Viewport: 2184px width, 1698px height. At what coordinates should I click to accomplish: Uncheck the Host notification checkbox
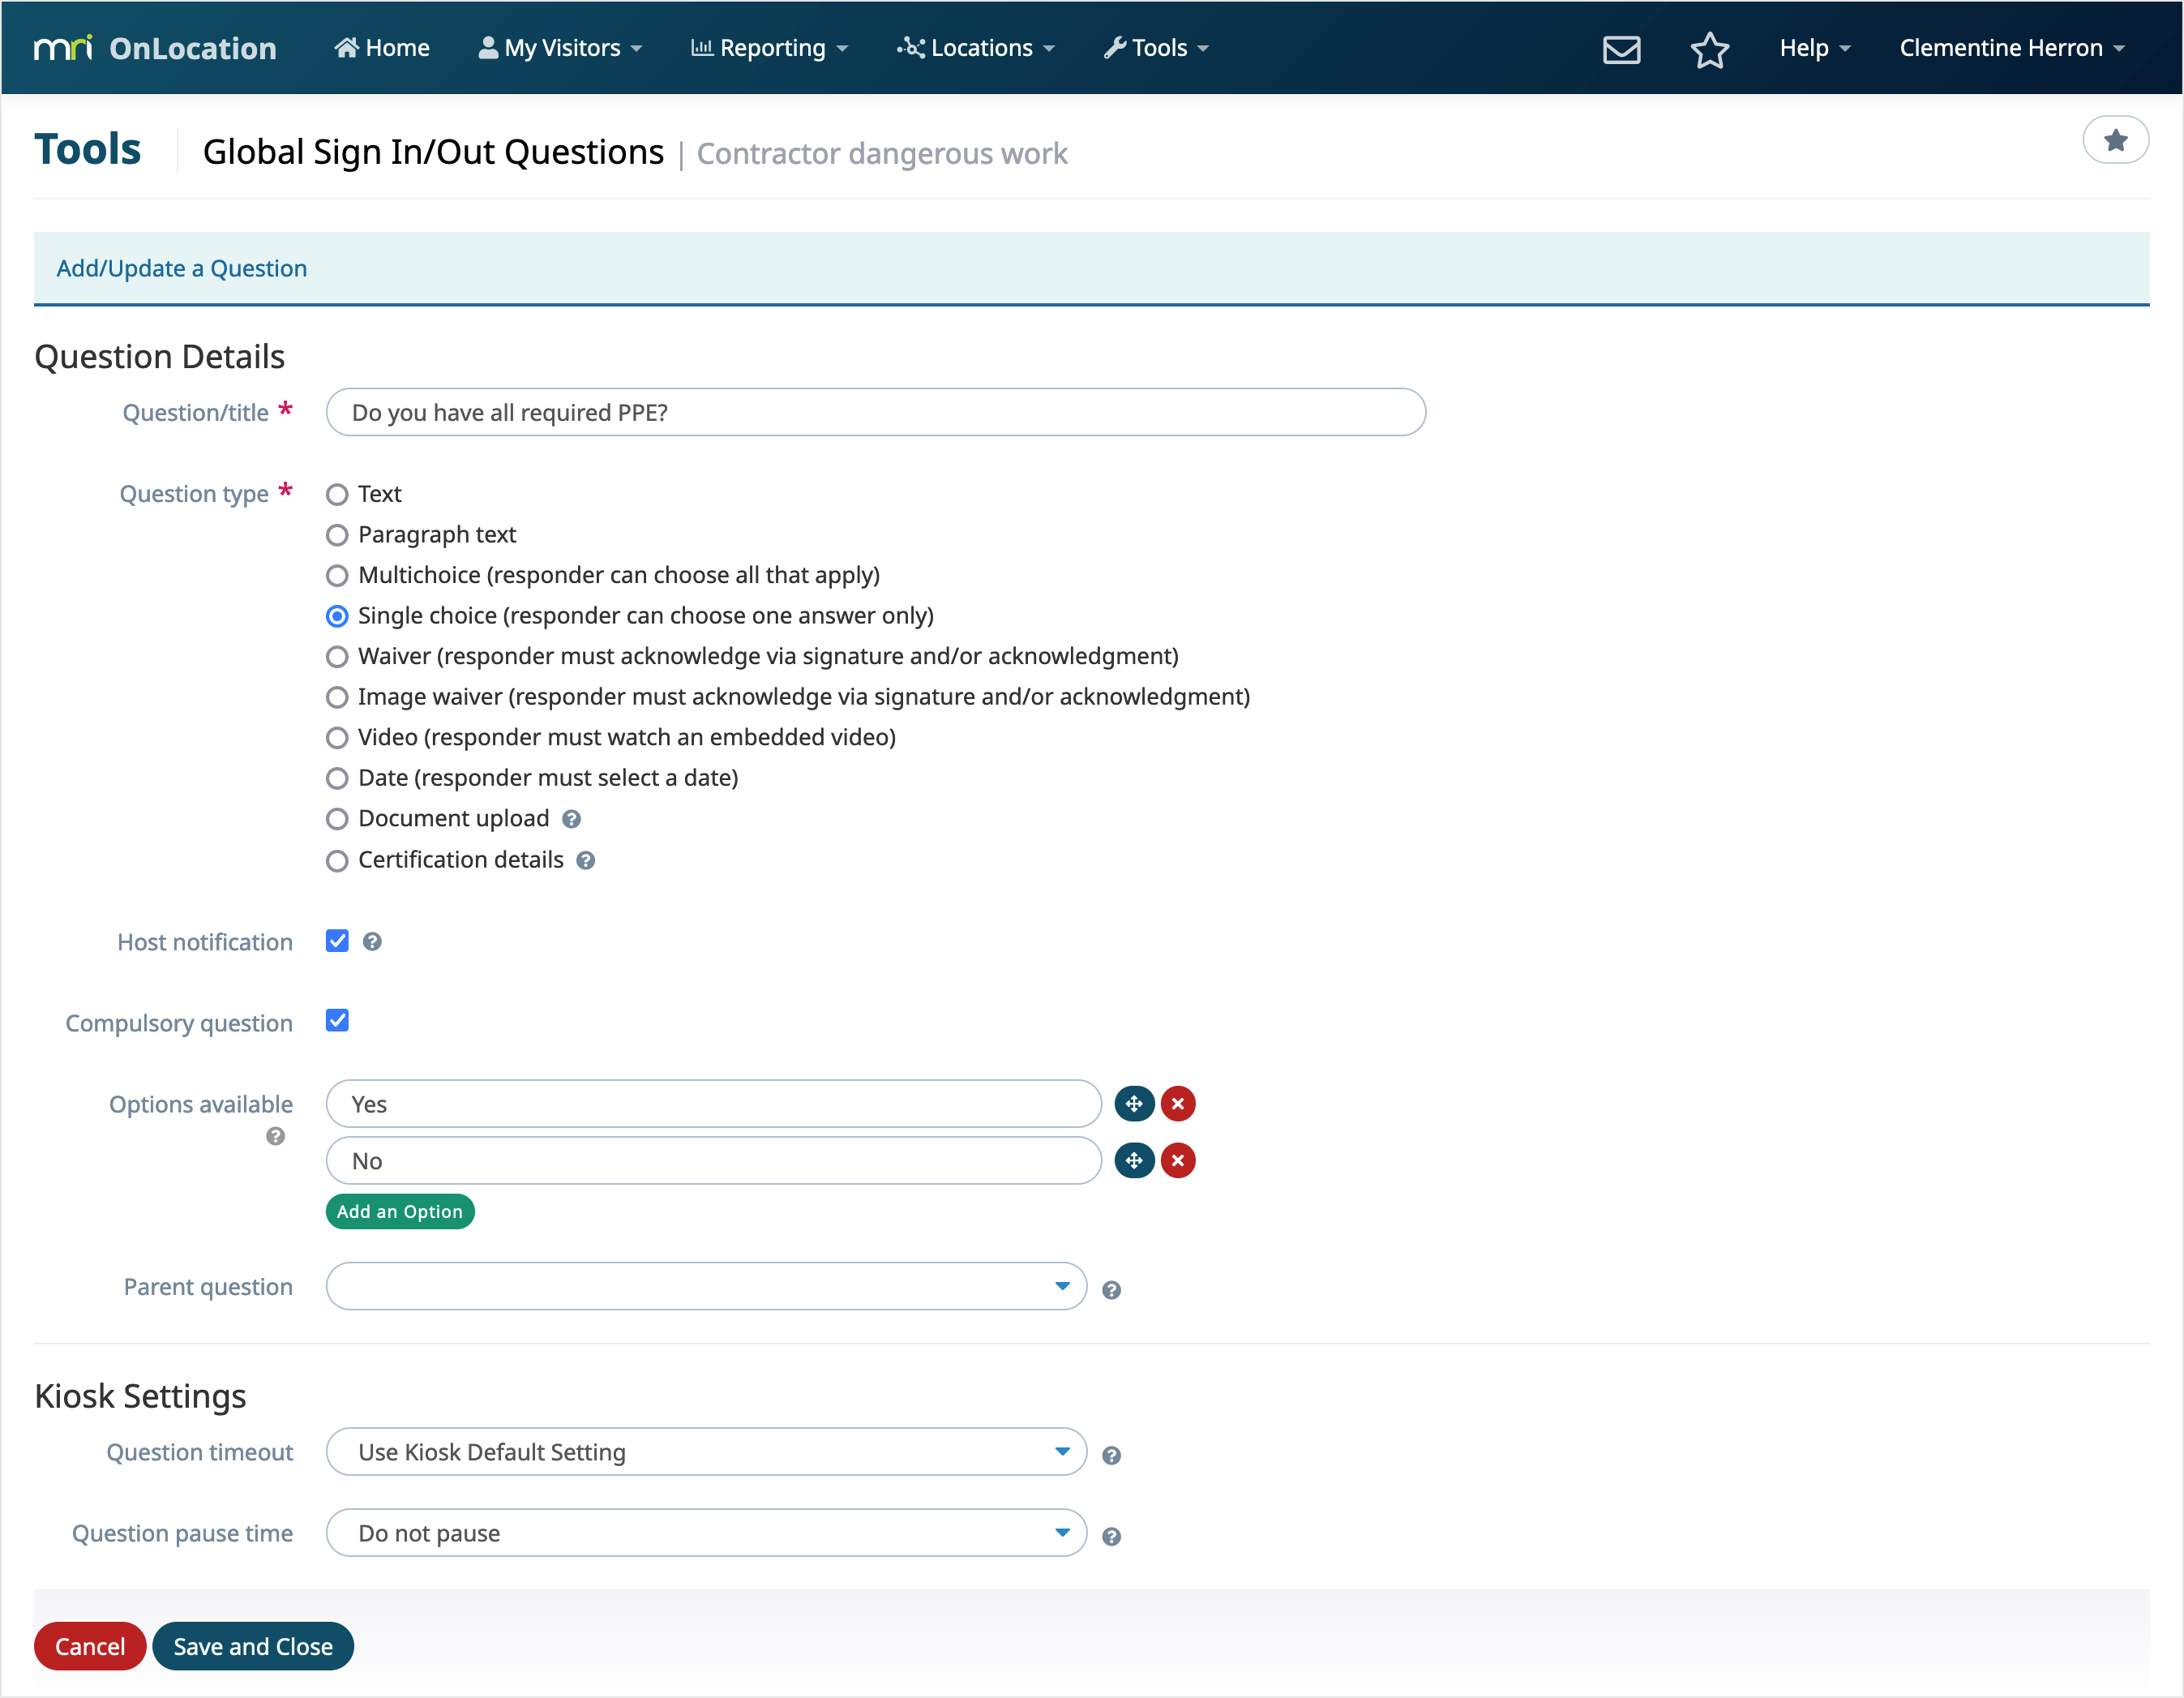[x=337, y=941]
